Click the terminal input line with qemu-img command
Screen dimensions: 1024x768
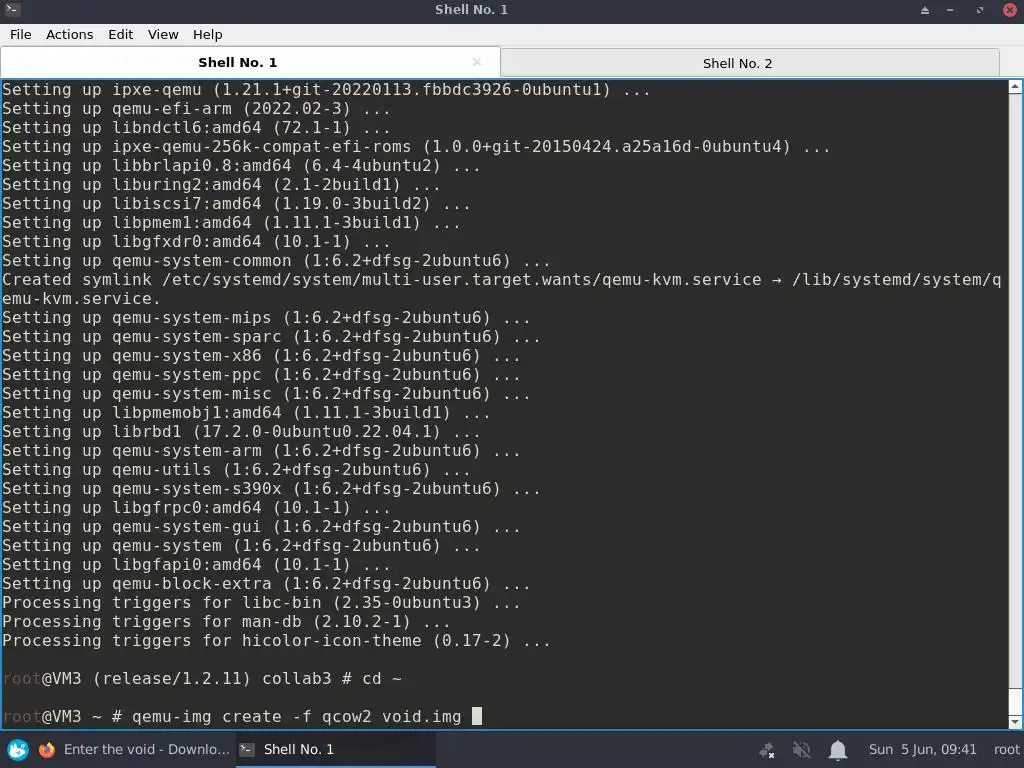point(242,716)
